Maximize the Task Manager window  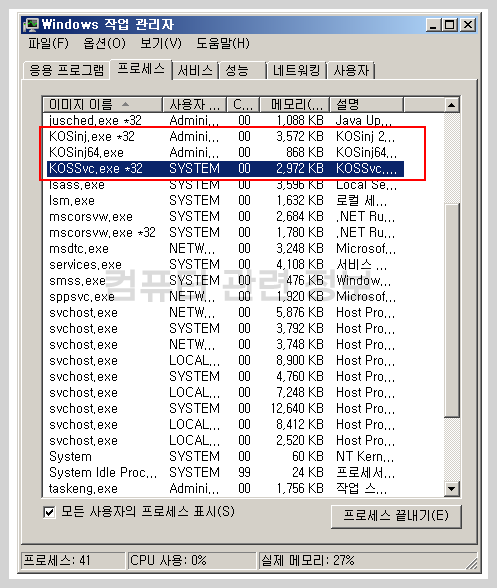point(449,25)
